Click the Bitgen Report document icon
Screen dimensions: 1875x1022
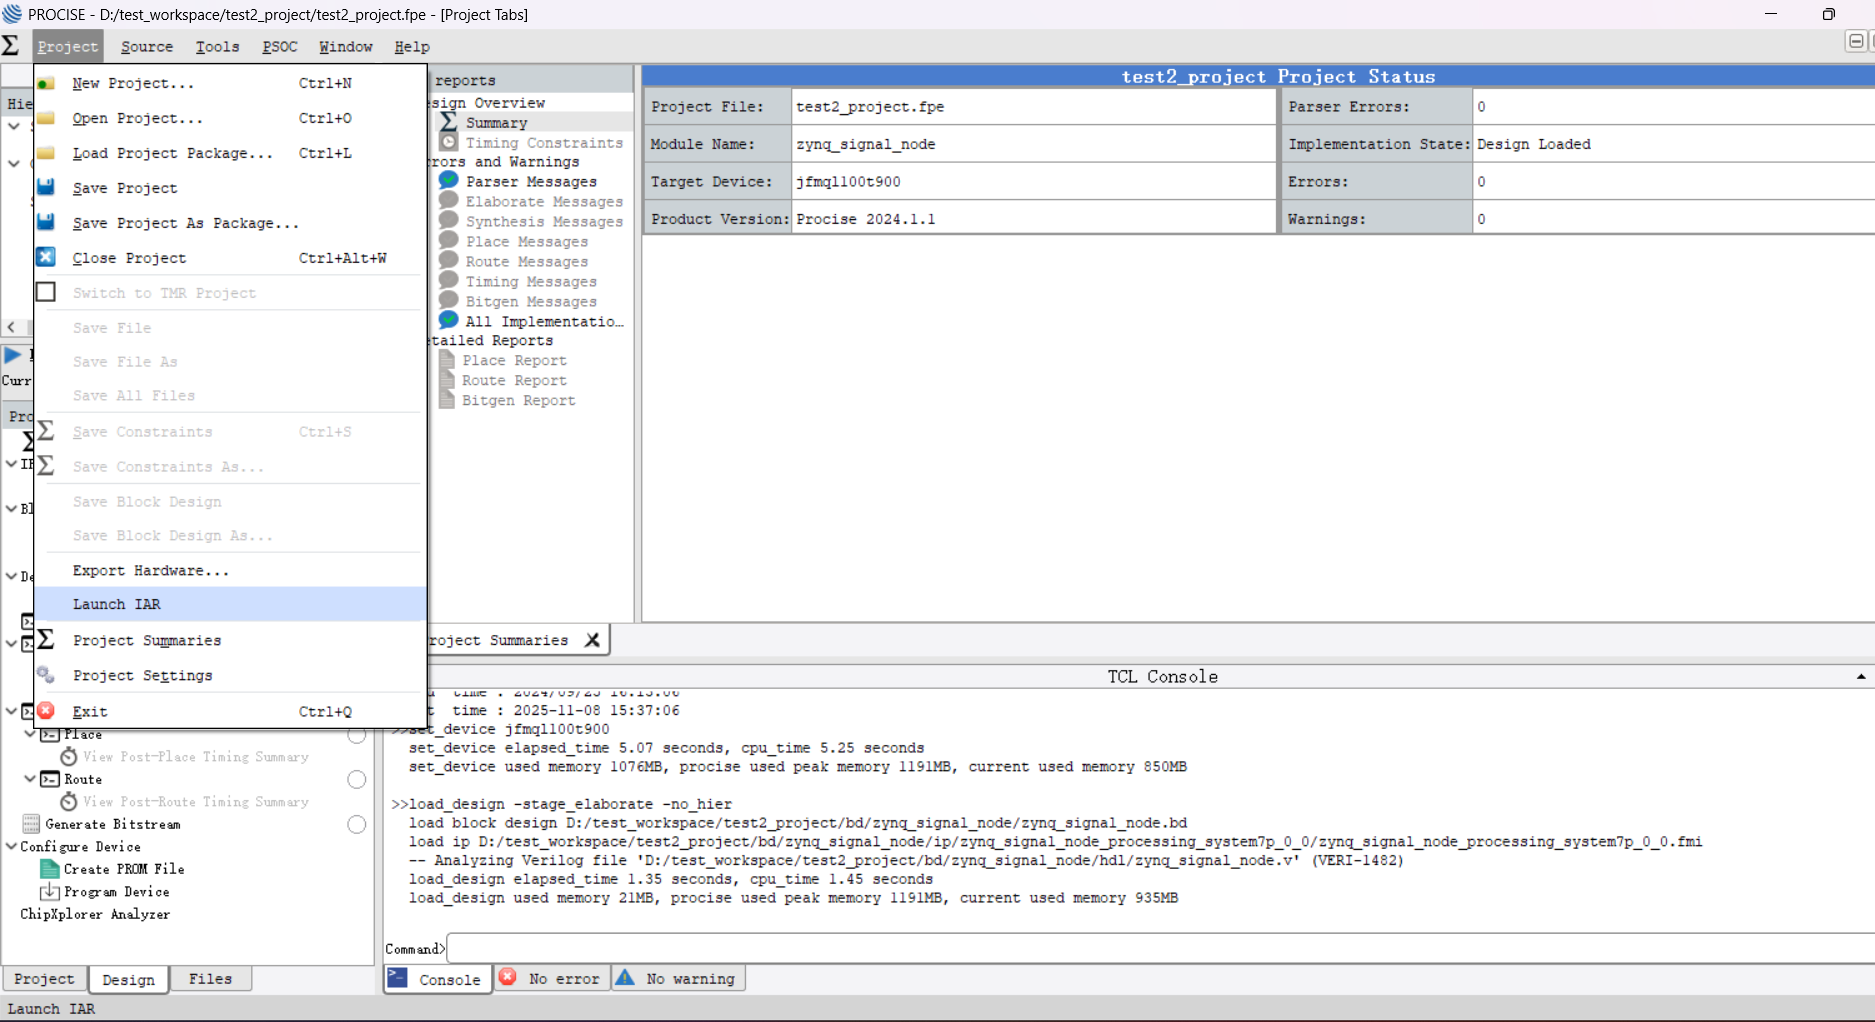[x=447, y=400]
